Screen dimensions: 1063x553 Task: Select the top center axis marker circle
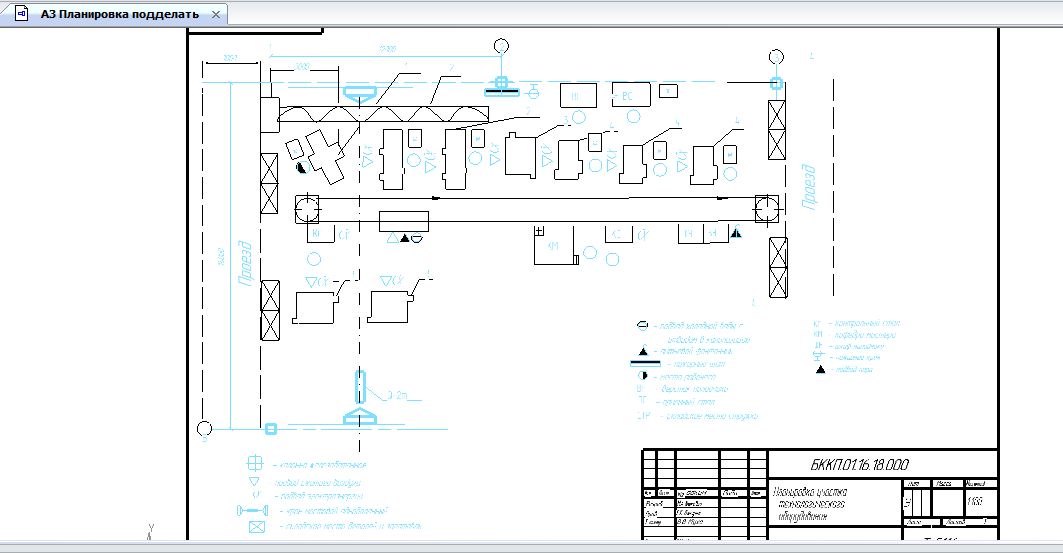pyautogui.click(x=501, y=46)
